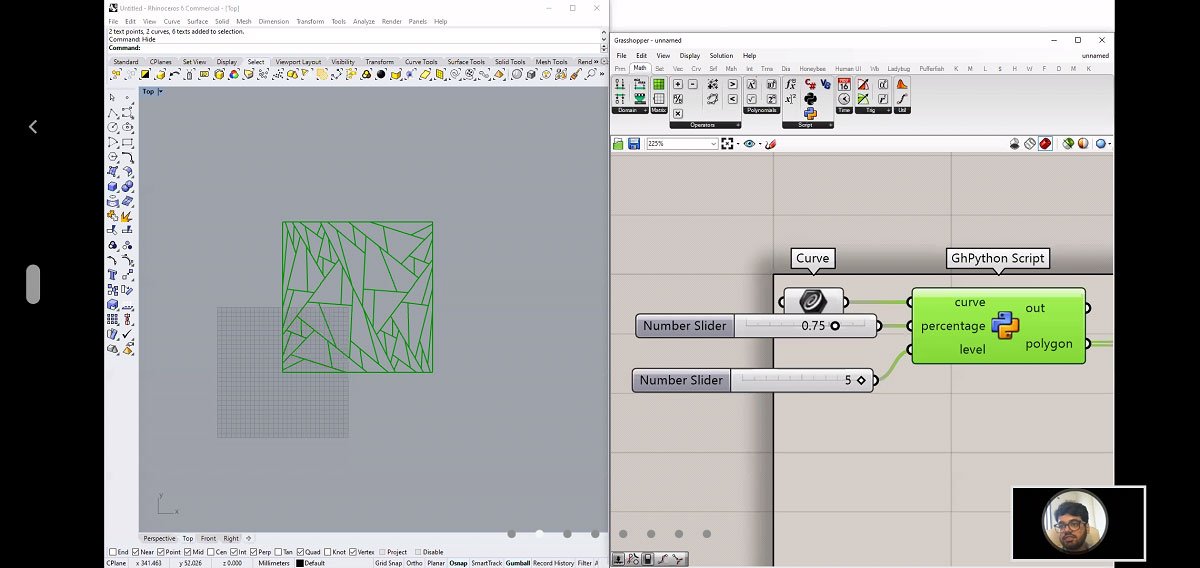Click the GhPython Script component icon

point(1005,326)
